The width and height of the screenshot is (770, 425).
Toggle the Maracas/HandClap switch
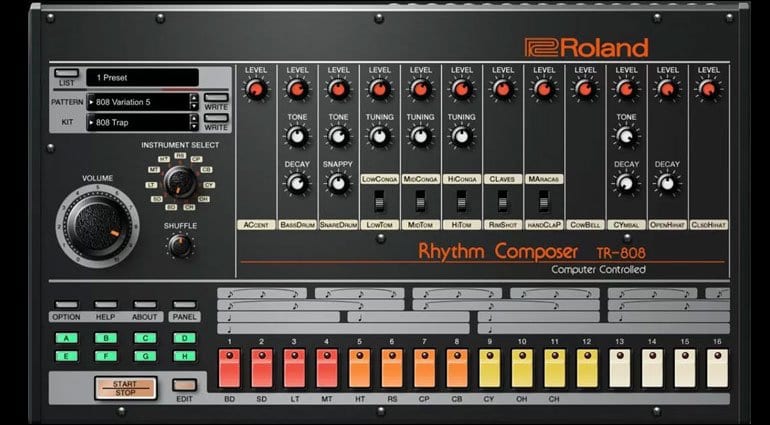point(544,201)
